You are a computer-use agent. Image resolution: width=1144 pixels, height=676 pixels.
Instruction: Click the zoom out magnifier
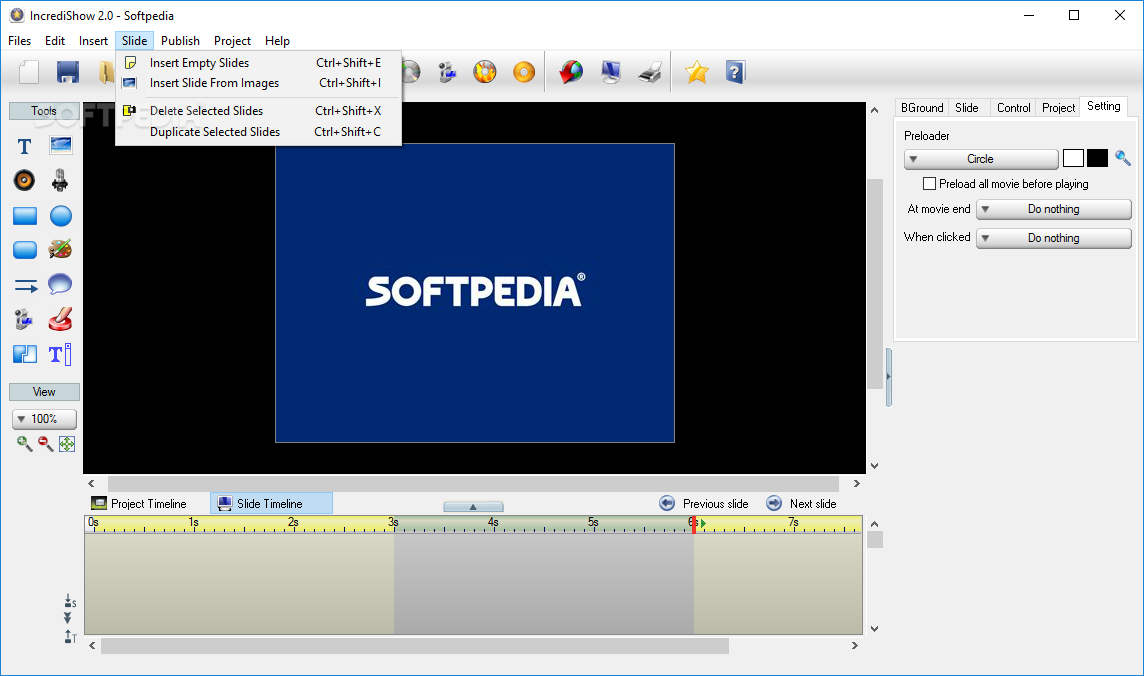45,443
